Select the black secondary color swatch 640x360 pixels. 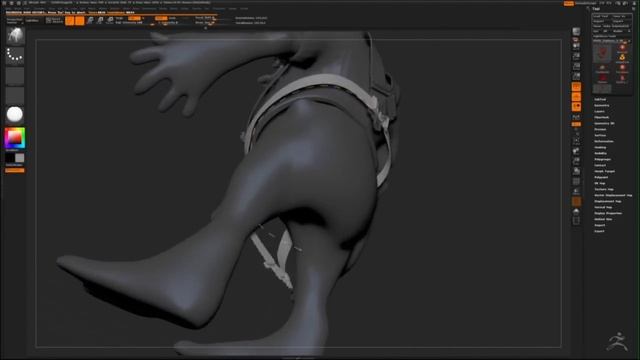click(10, 158)
